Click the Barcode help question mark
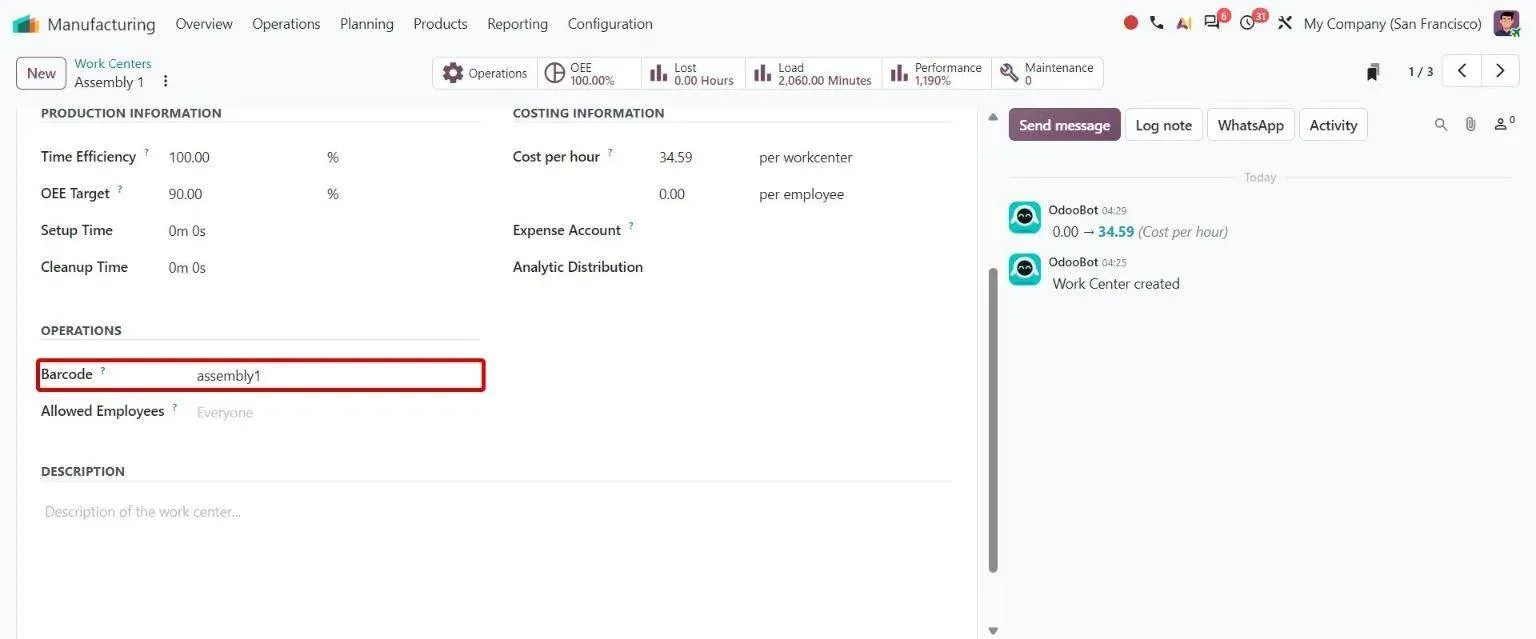This screenshot has height=639, width=1536. (102, 371)
